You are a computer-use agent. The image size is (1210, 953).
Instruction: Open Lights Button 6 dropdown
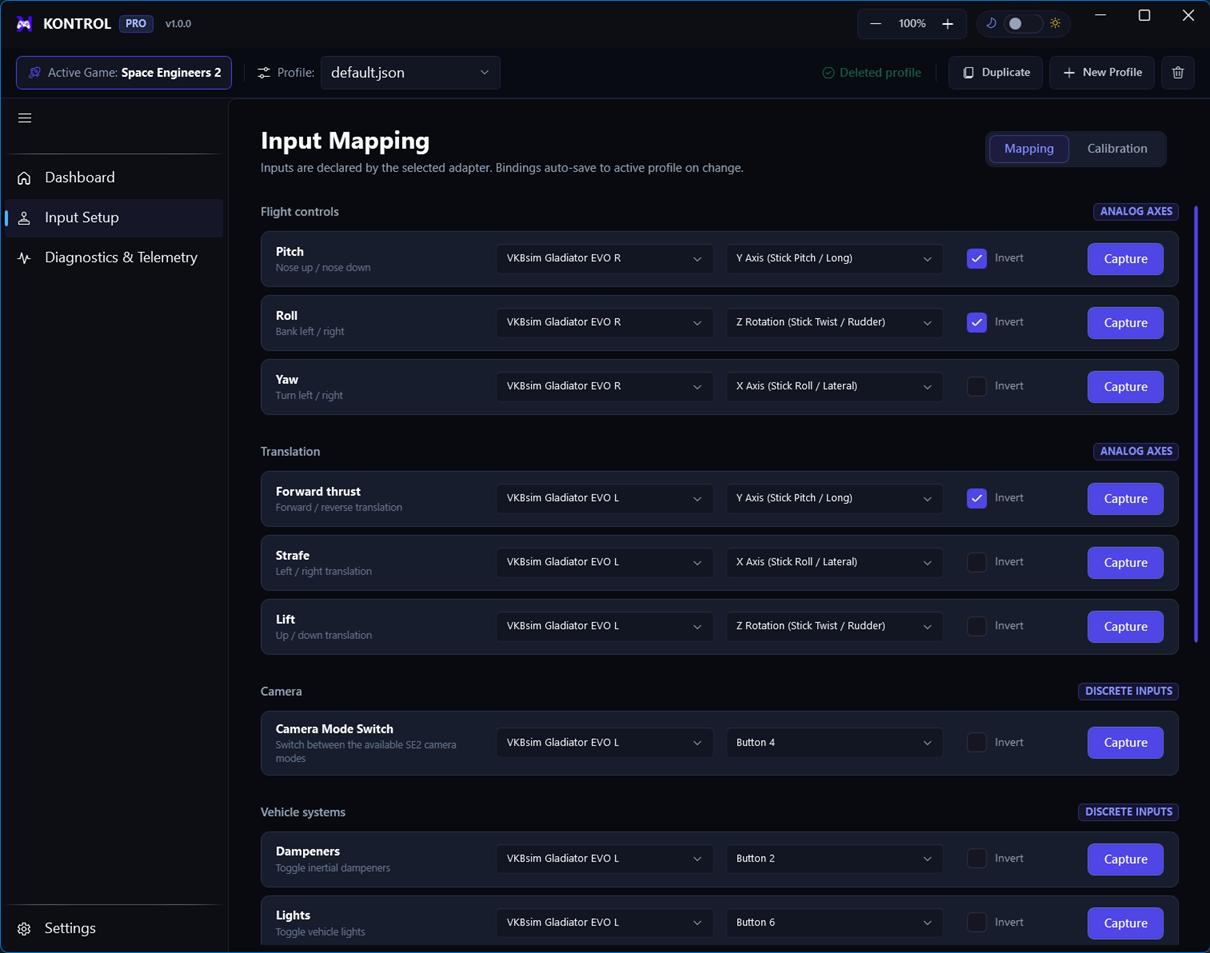click(x=834, y=922)
